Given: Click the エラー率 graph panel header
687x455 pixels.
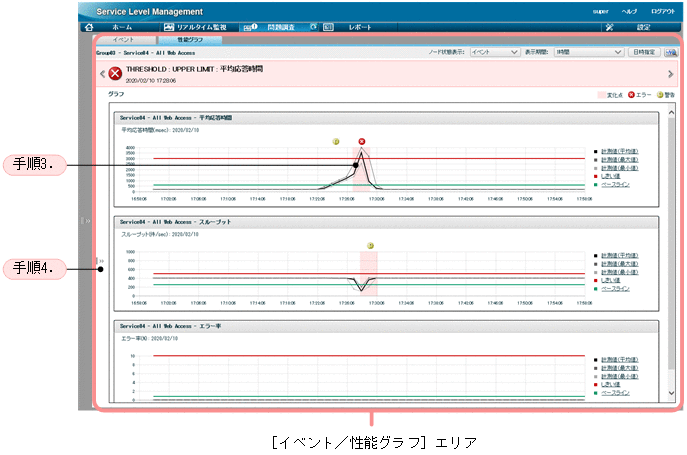Looking at the screenshot, I should coord(386,326).
